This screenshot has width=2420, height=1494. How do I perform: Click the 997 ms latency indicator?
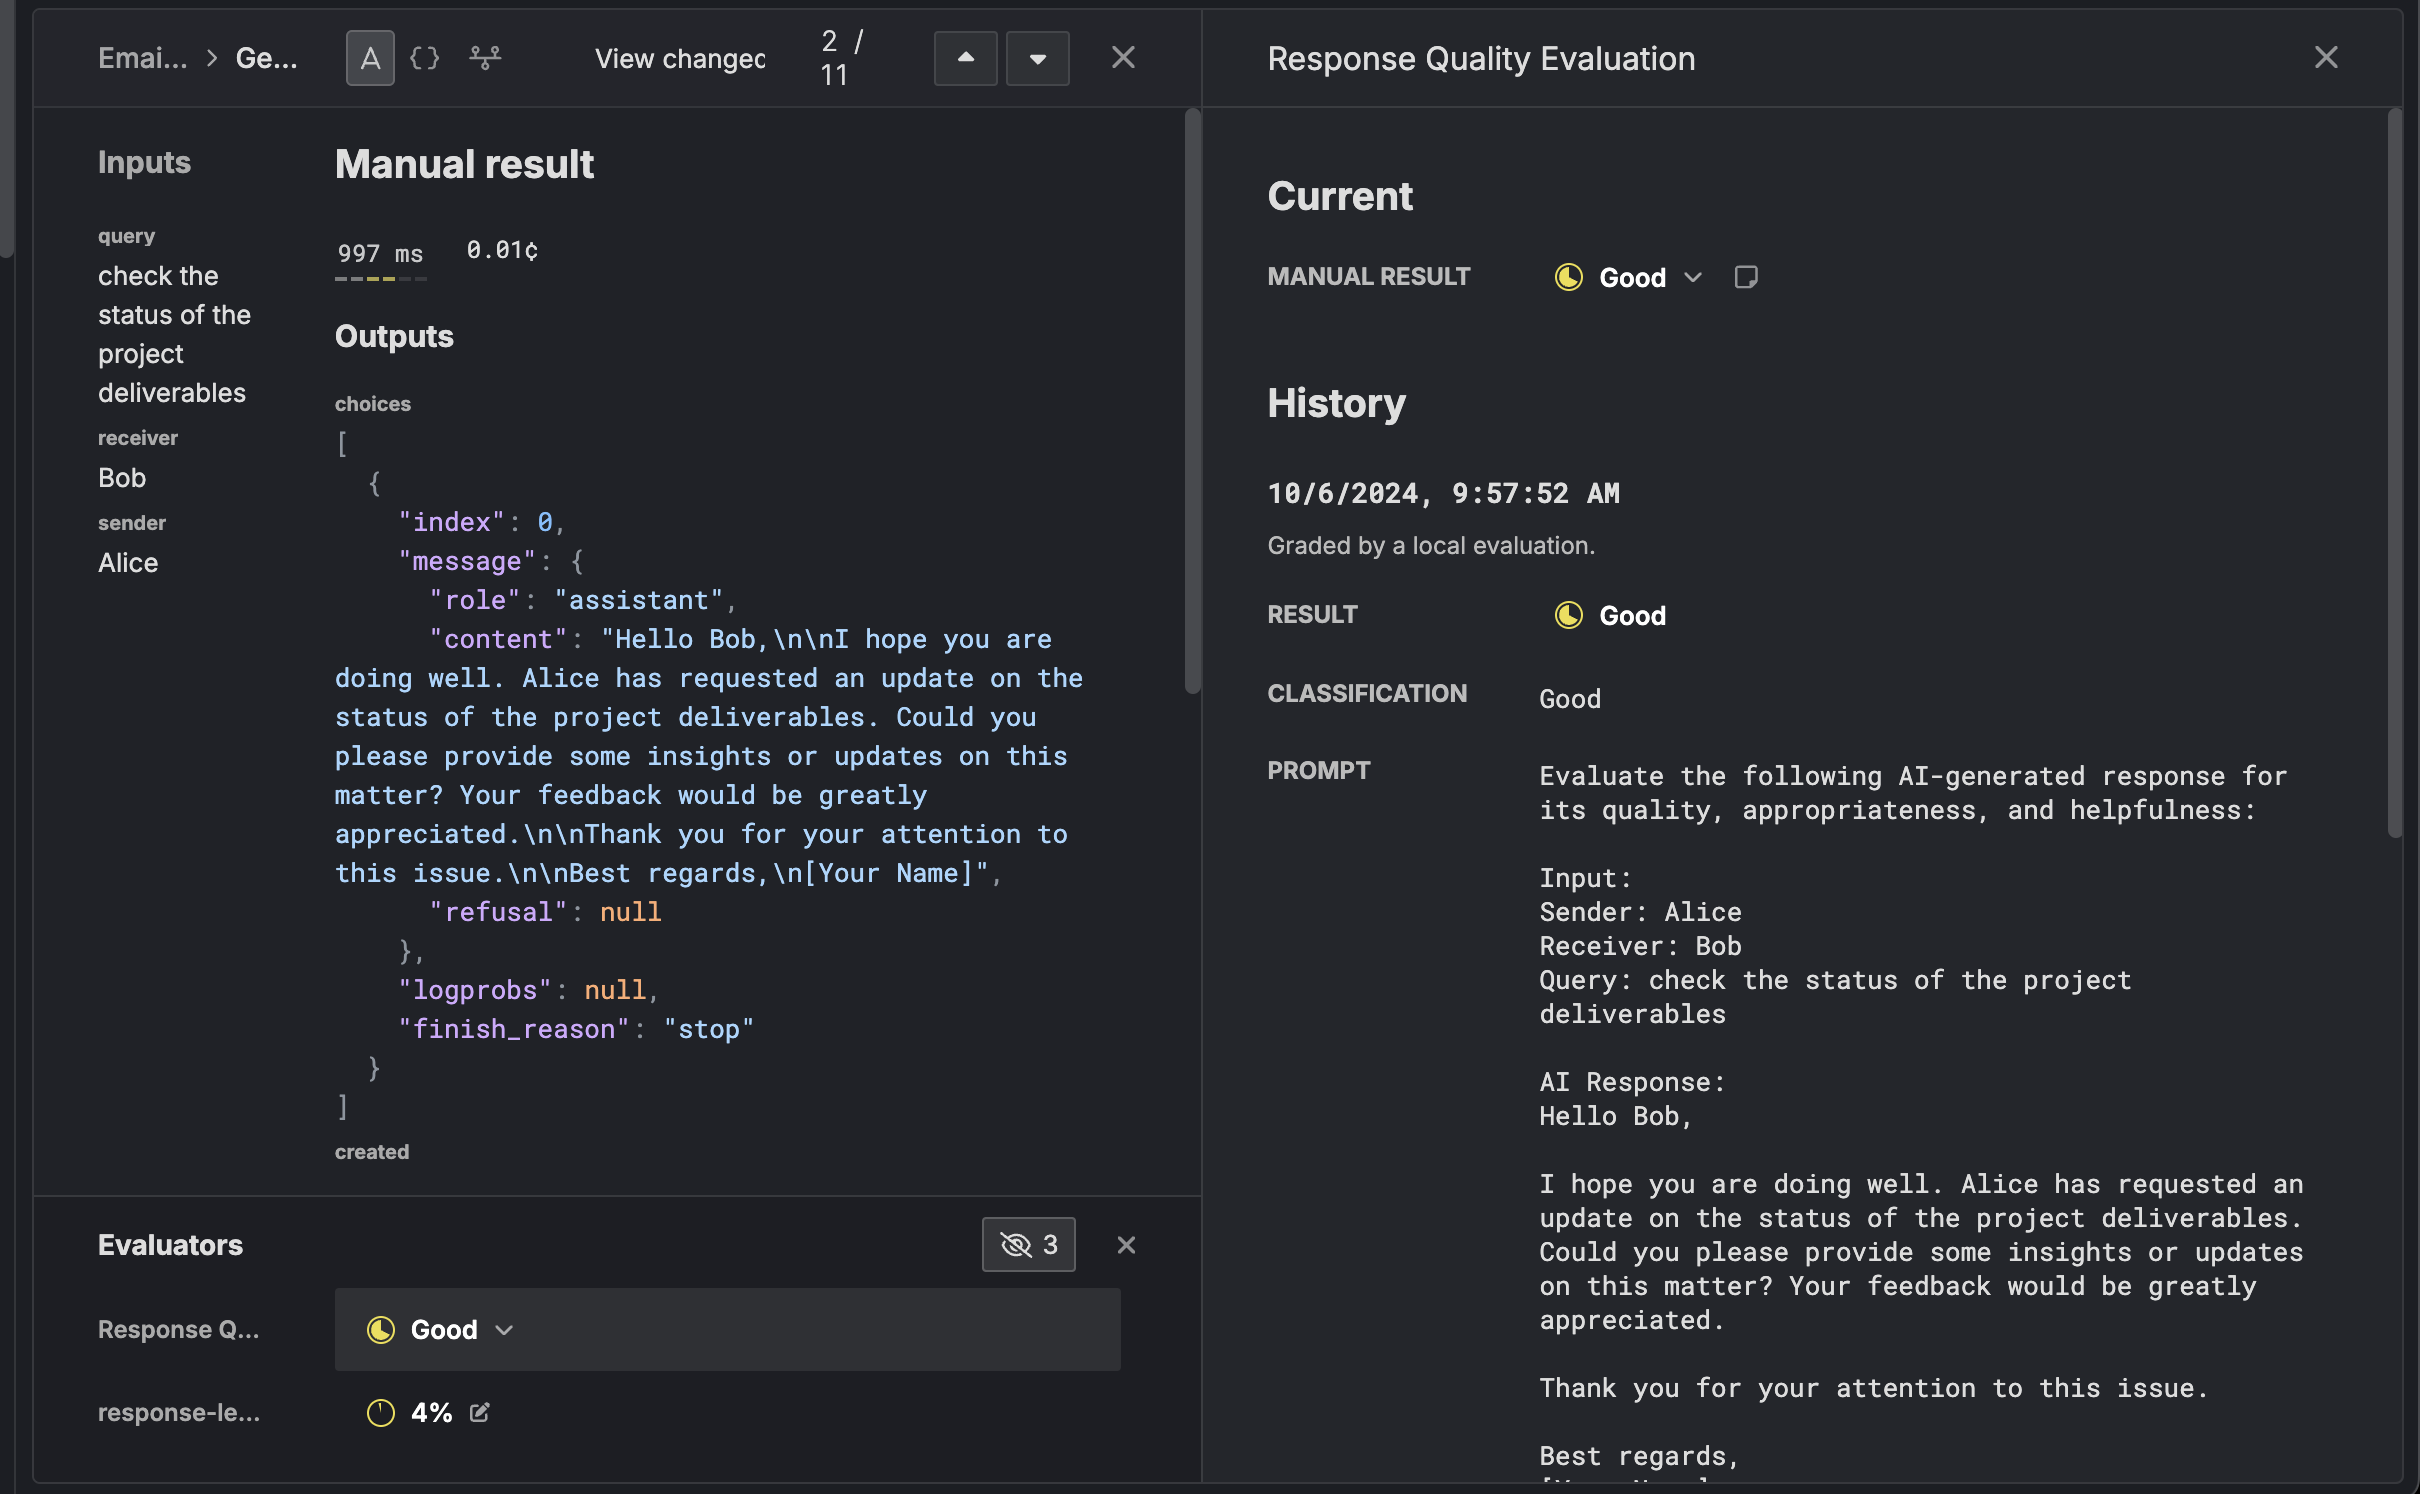pyautogui.click(x=380, y=258)
